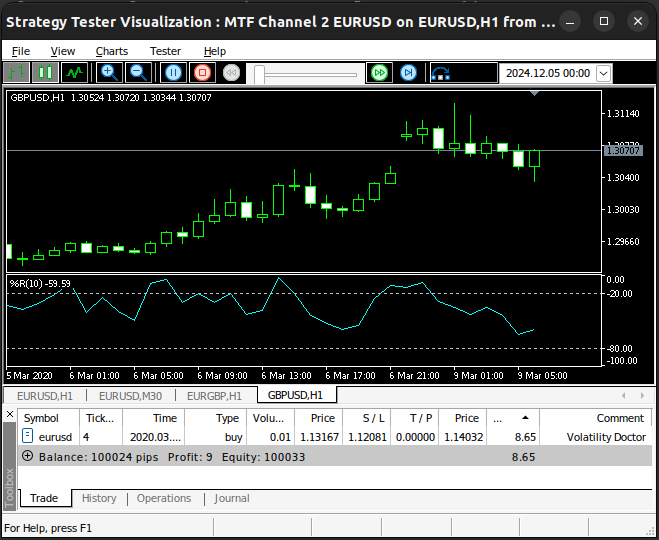The image size is (659, 540).
Task: Select the candlestick chart icon
Action: coord(45,73)
